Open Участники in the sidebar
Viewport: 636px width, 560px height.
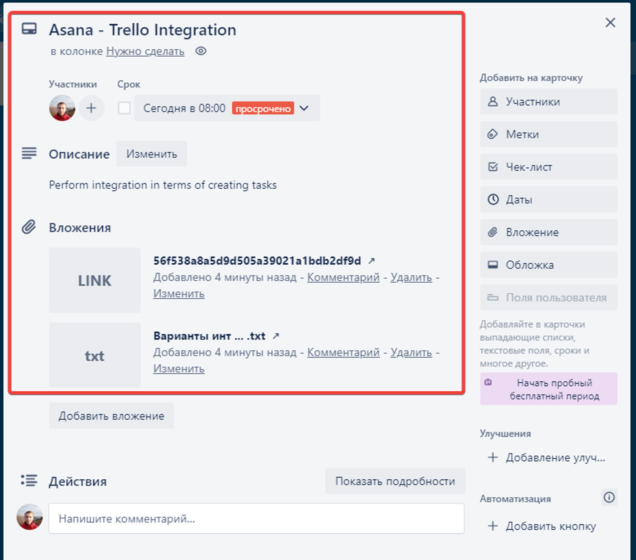(547, 102)
